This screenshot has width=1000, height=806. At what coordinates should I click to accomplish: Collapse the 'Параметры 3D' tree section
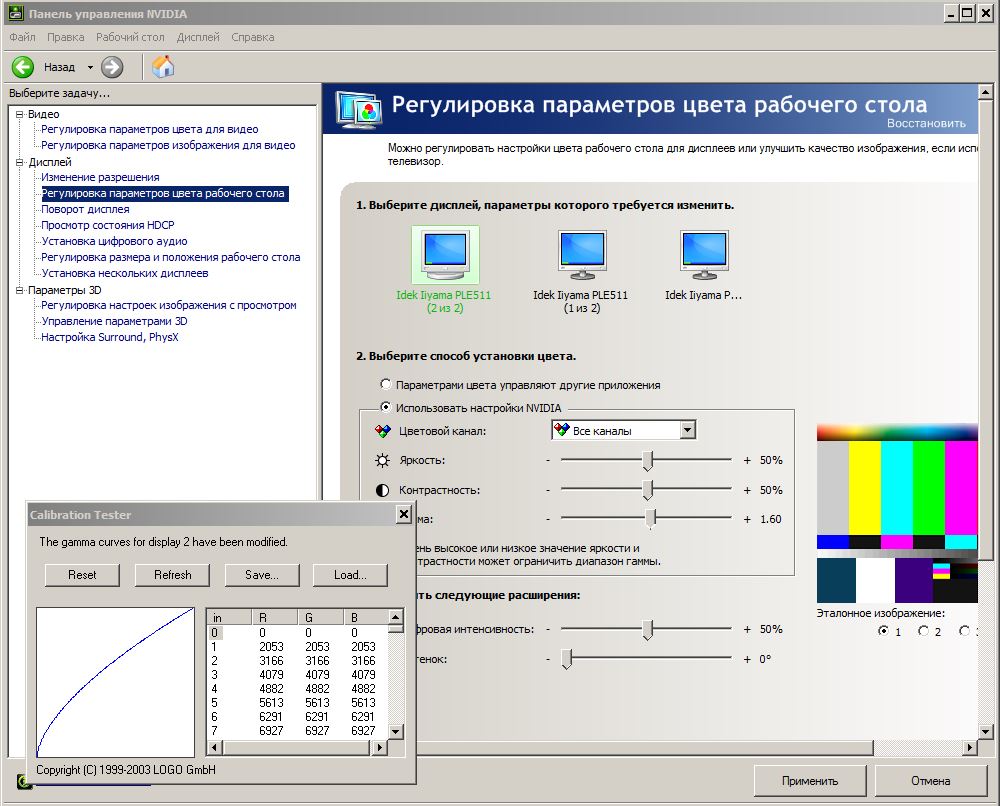19,290
